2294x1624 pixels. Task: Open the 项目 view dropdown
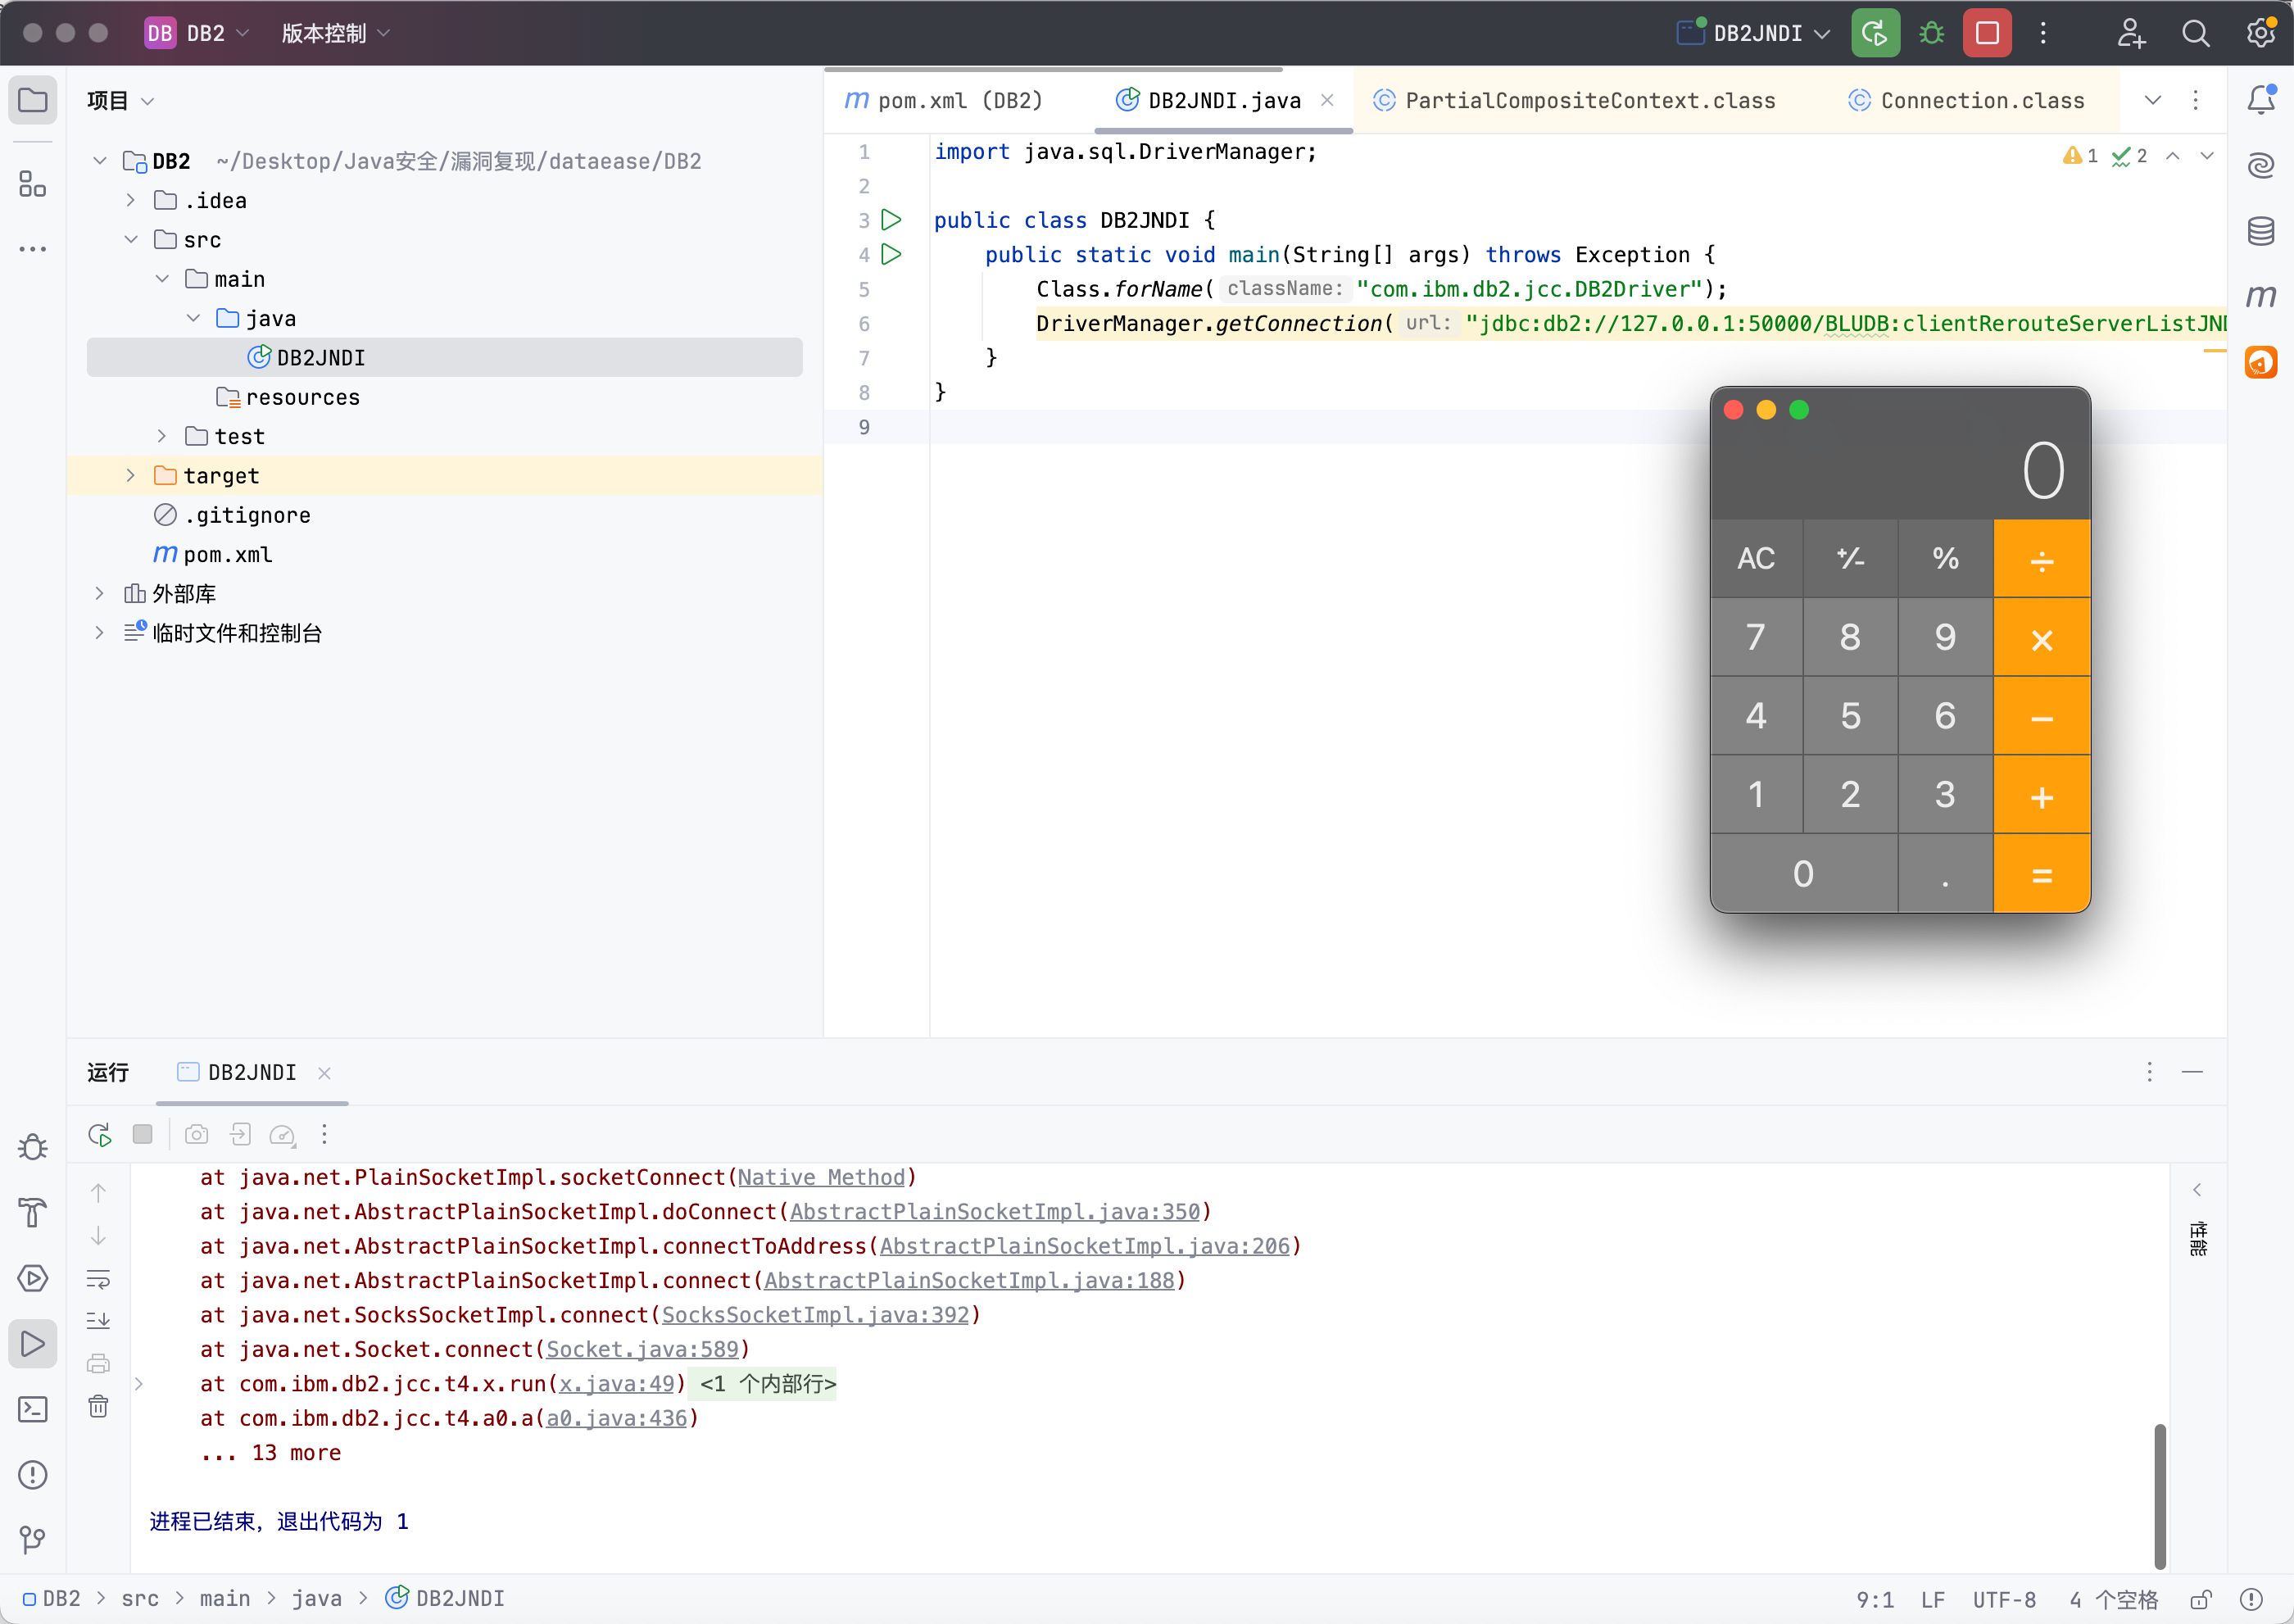point(121,101)
